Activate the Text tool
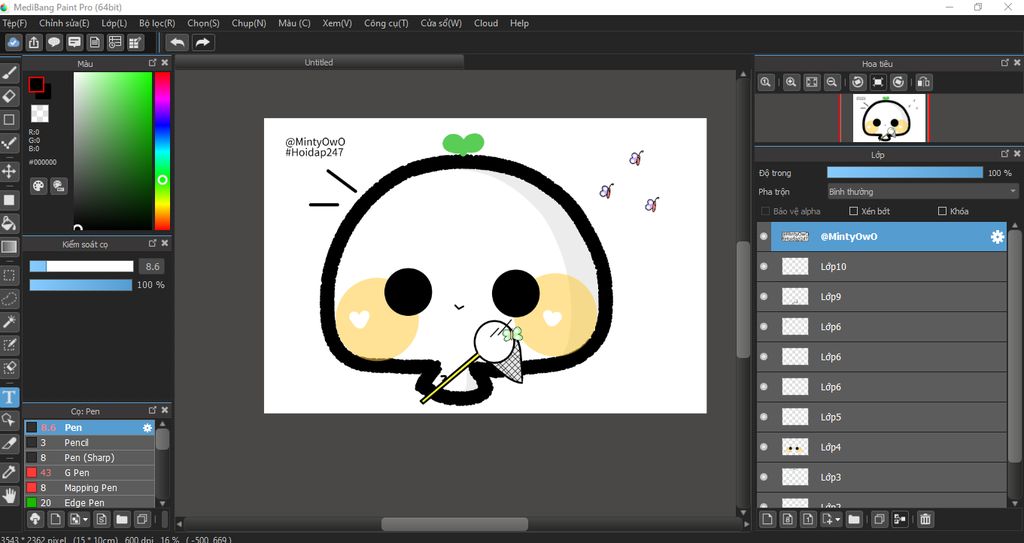This screenshot has height=543, width=1024. coord(9,397)
